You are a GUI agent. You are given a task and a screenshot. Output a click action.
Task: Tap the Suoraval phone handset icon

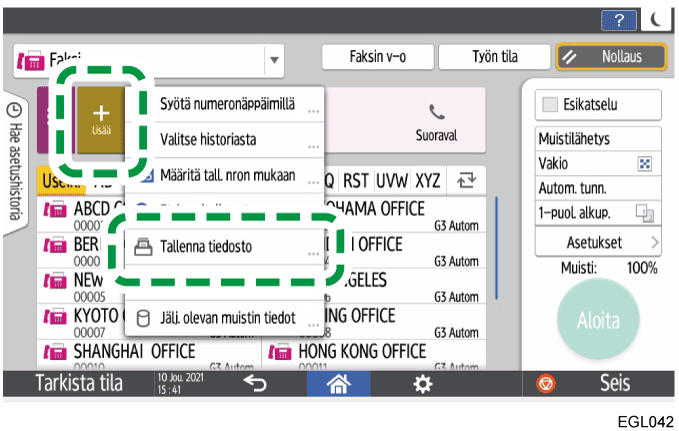[x=435, y=111]
